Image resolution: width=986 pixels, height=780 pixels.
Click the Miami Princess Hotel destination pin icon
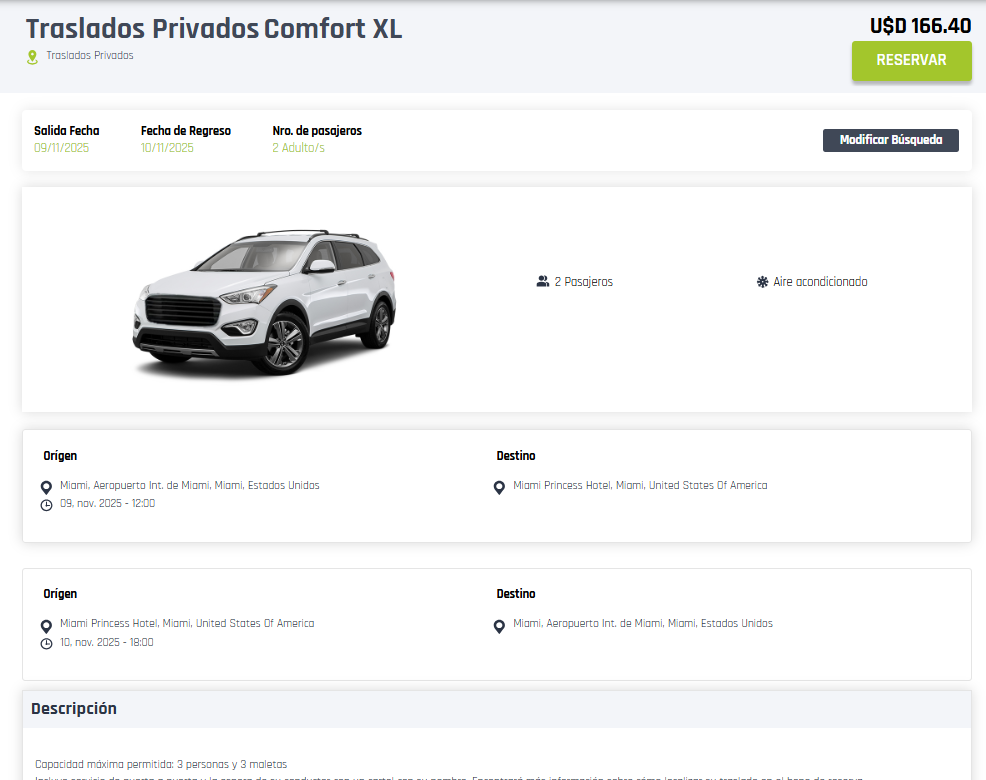[500, 488]
